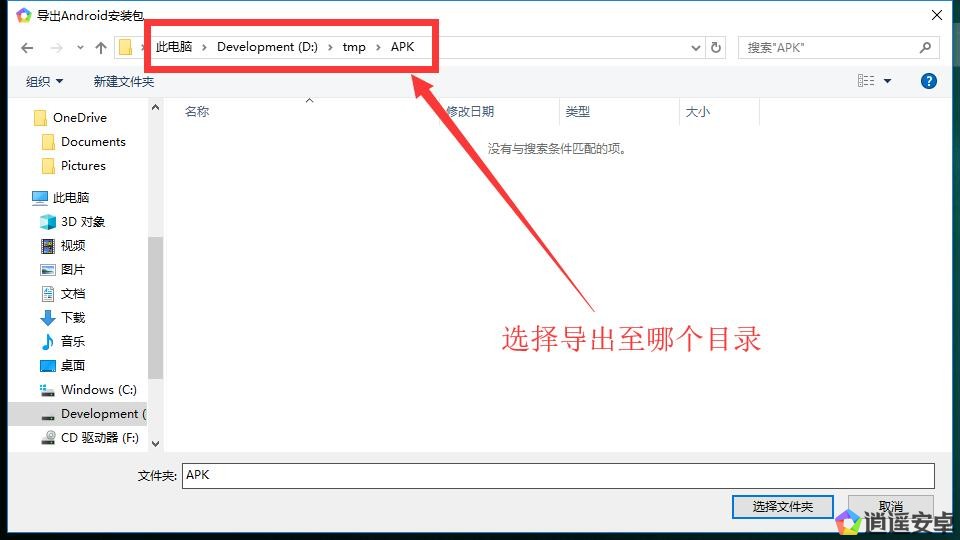
Task: Refresh the current folder view
Action: [x=716, y=48]
